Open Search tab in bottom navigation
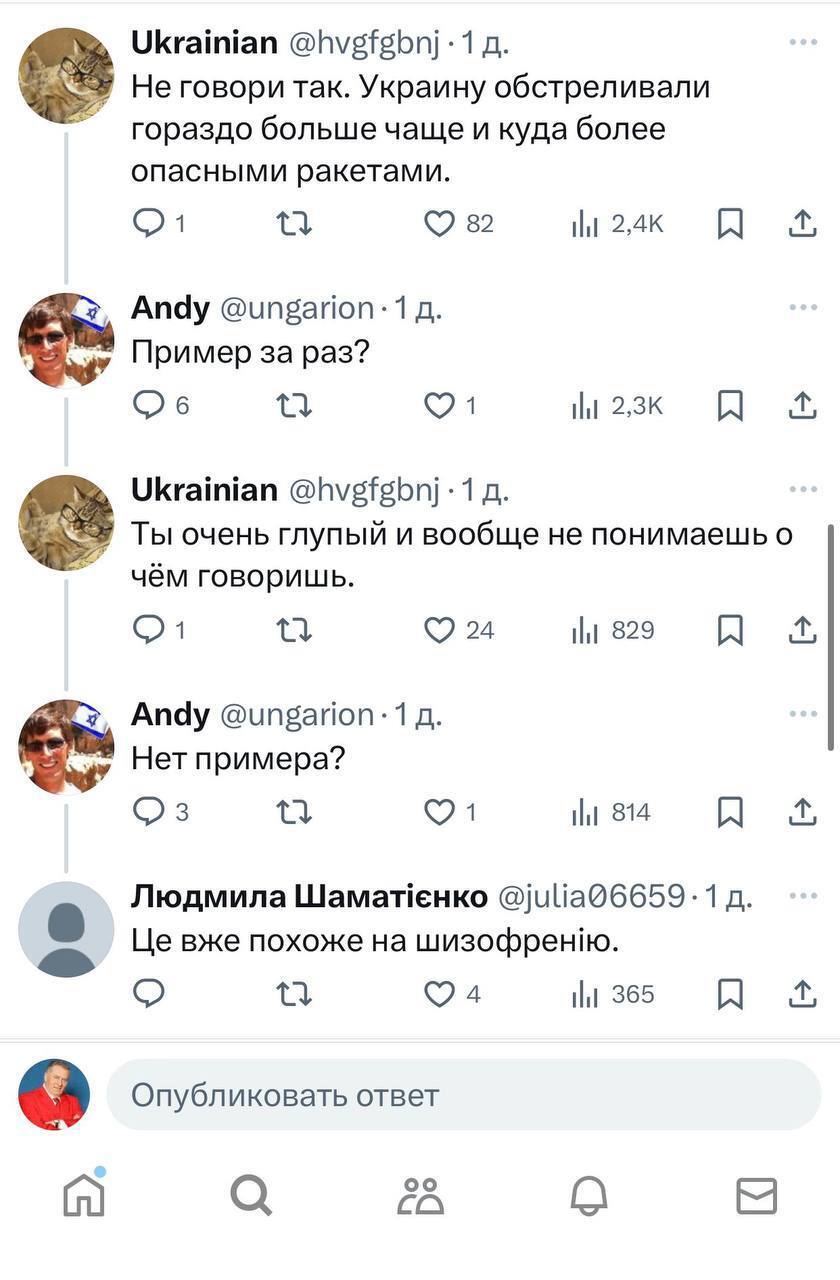 (251, 1195)
